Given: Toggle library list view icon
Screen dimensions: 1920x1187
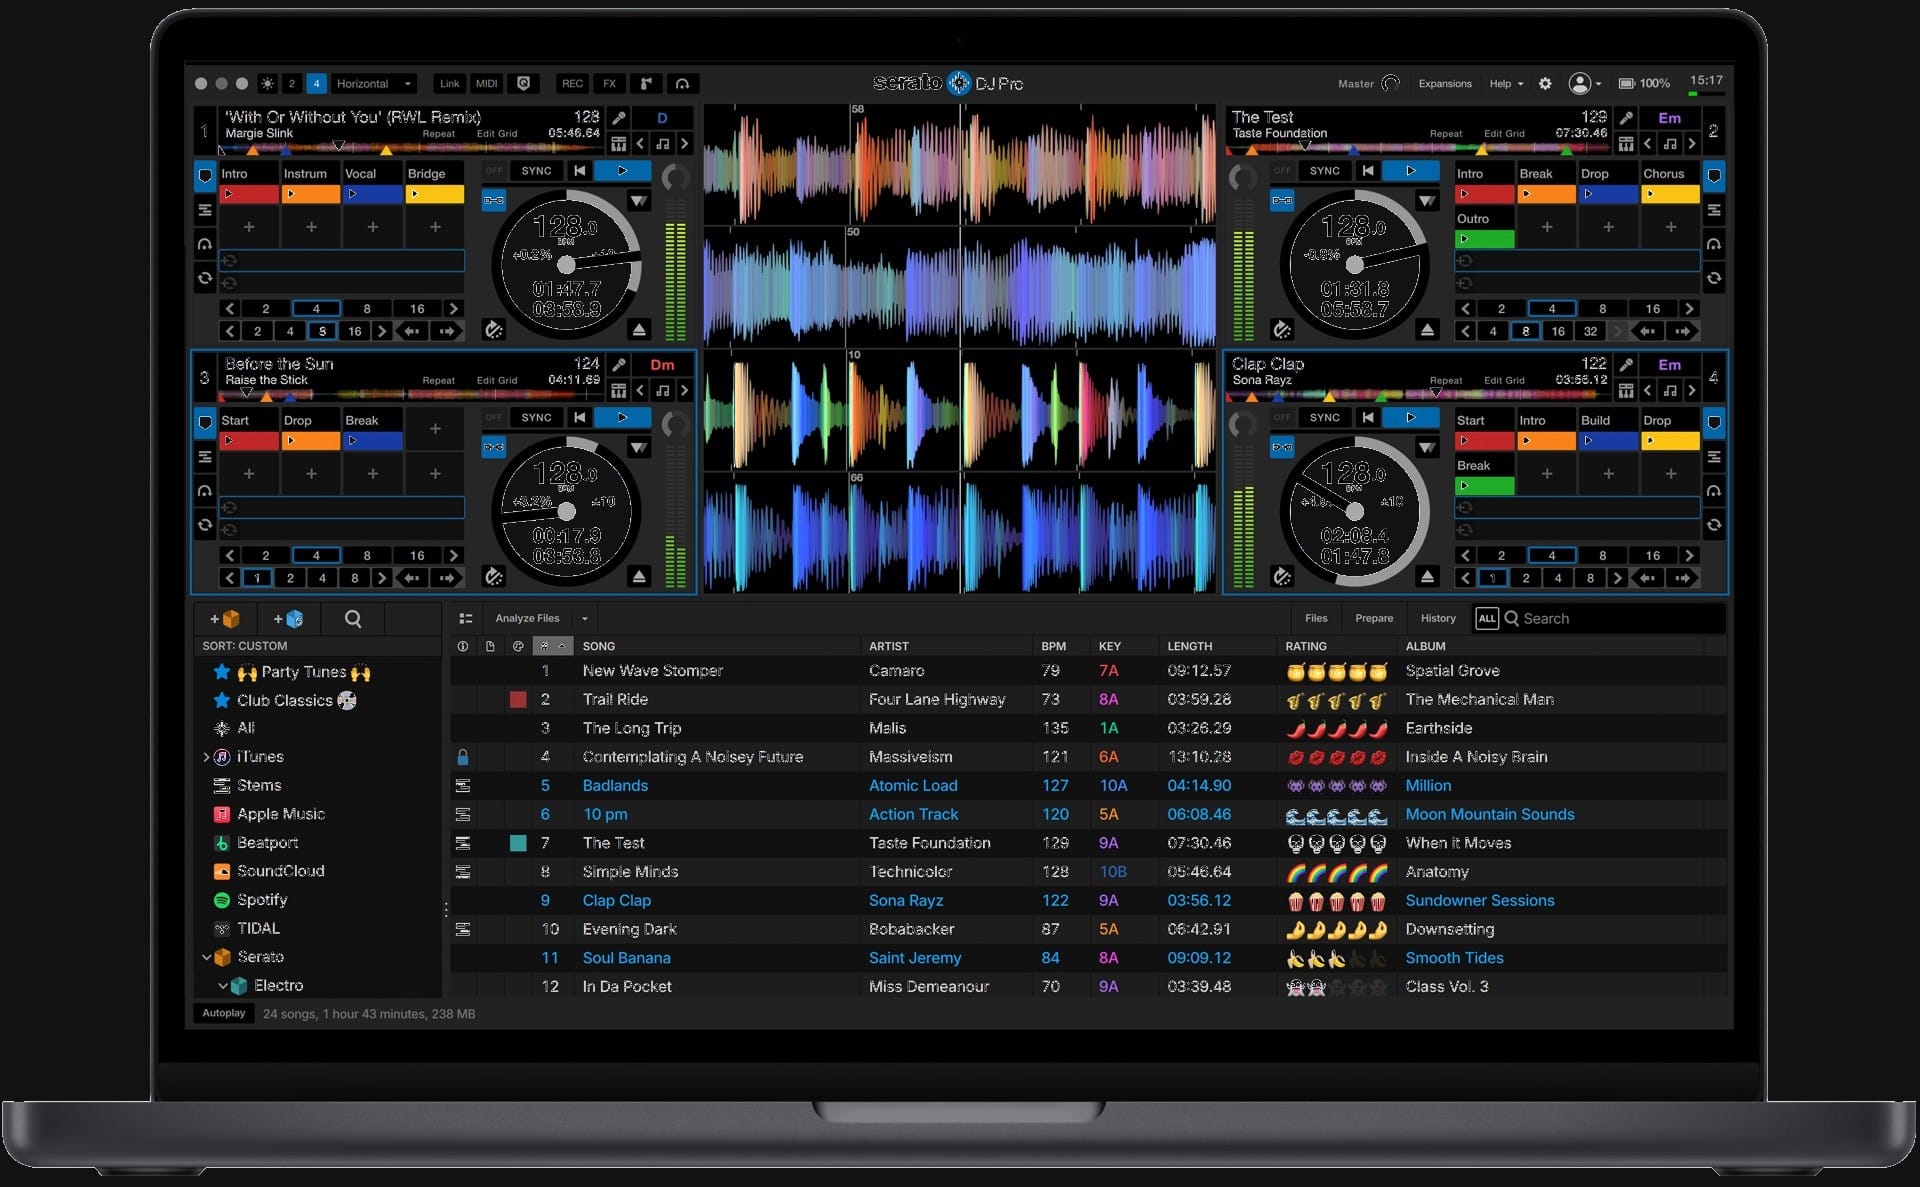Looking at the screenshot, I should (x=465, y=619).
